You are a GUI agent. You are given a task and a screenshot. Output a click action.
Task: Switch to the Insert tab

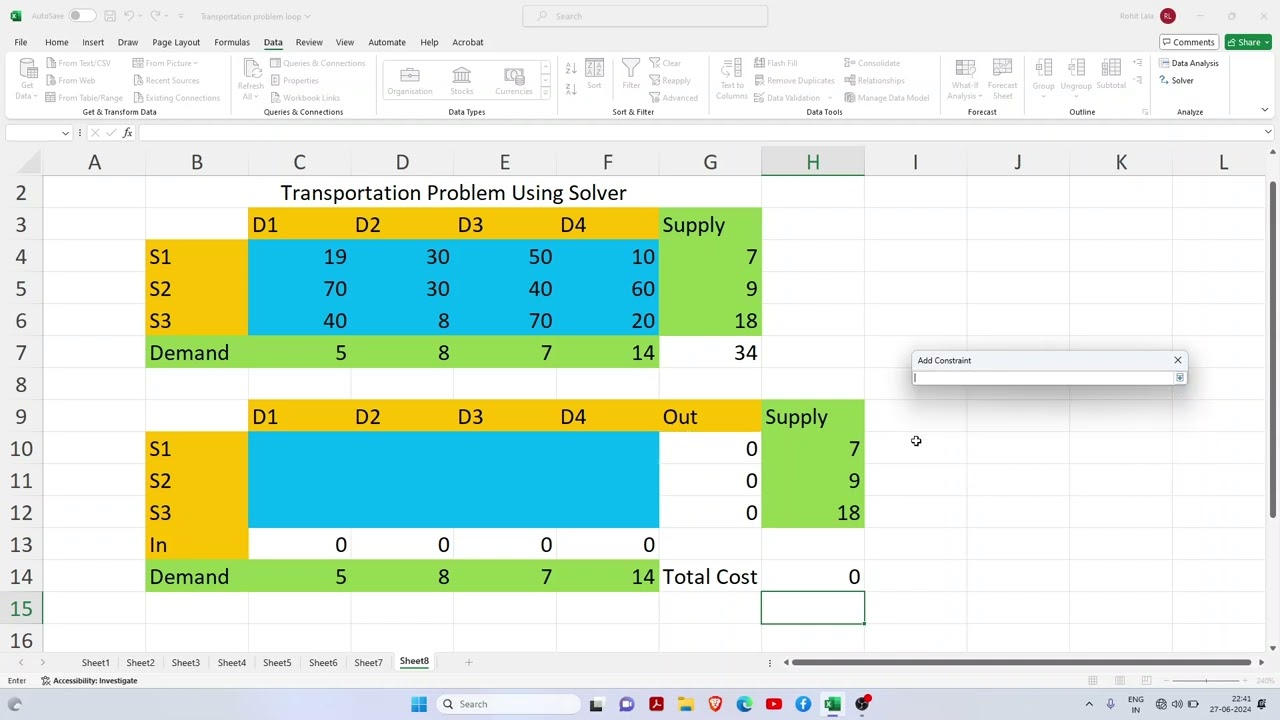point(93,42)
